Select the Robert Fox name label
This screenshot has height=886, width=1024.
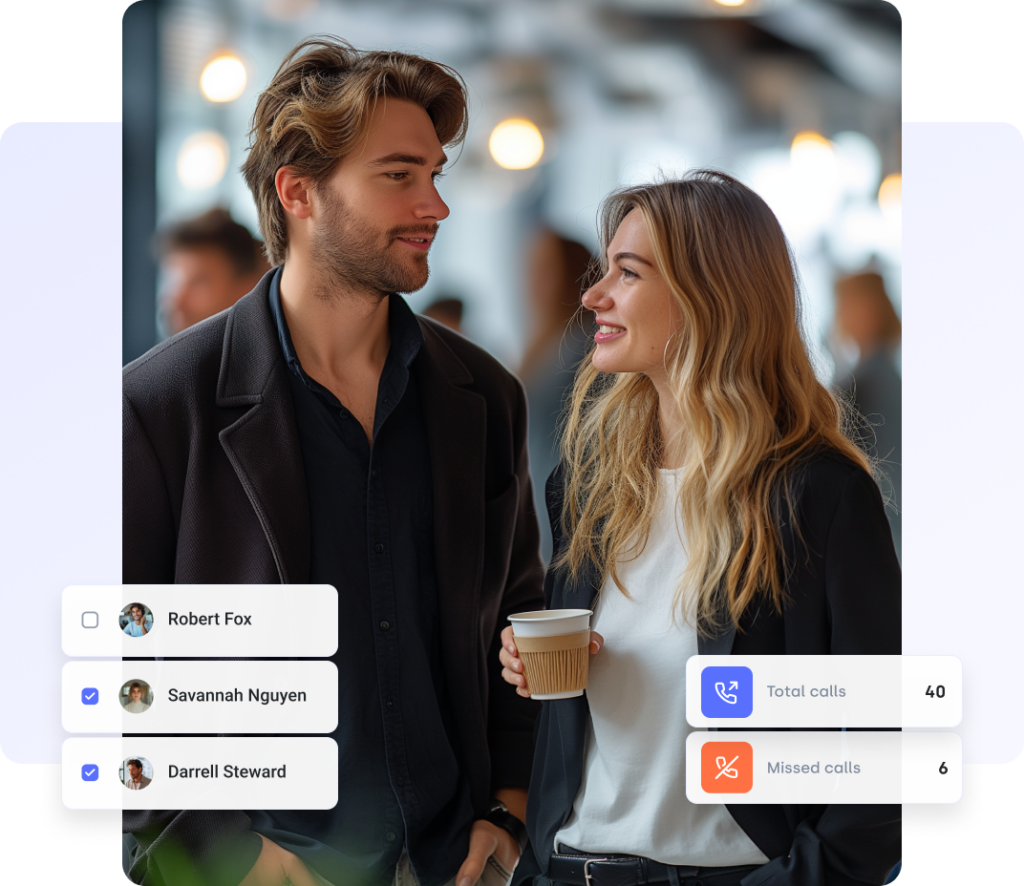coord(209,620)
